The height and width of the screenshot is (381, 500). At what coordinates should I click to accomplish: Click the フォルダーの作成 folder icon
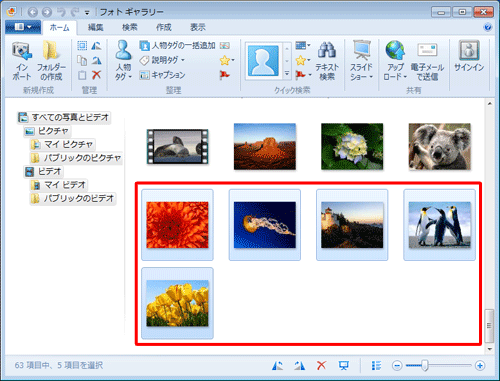point(51,51)
